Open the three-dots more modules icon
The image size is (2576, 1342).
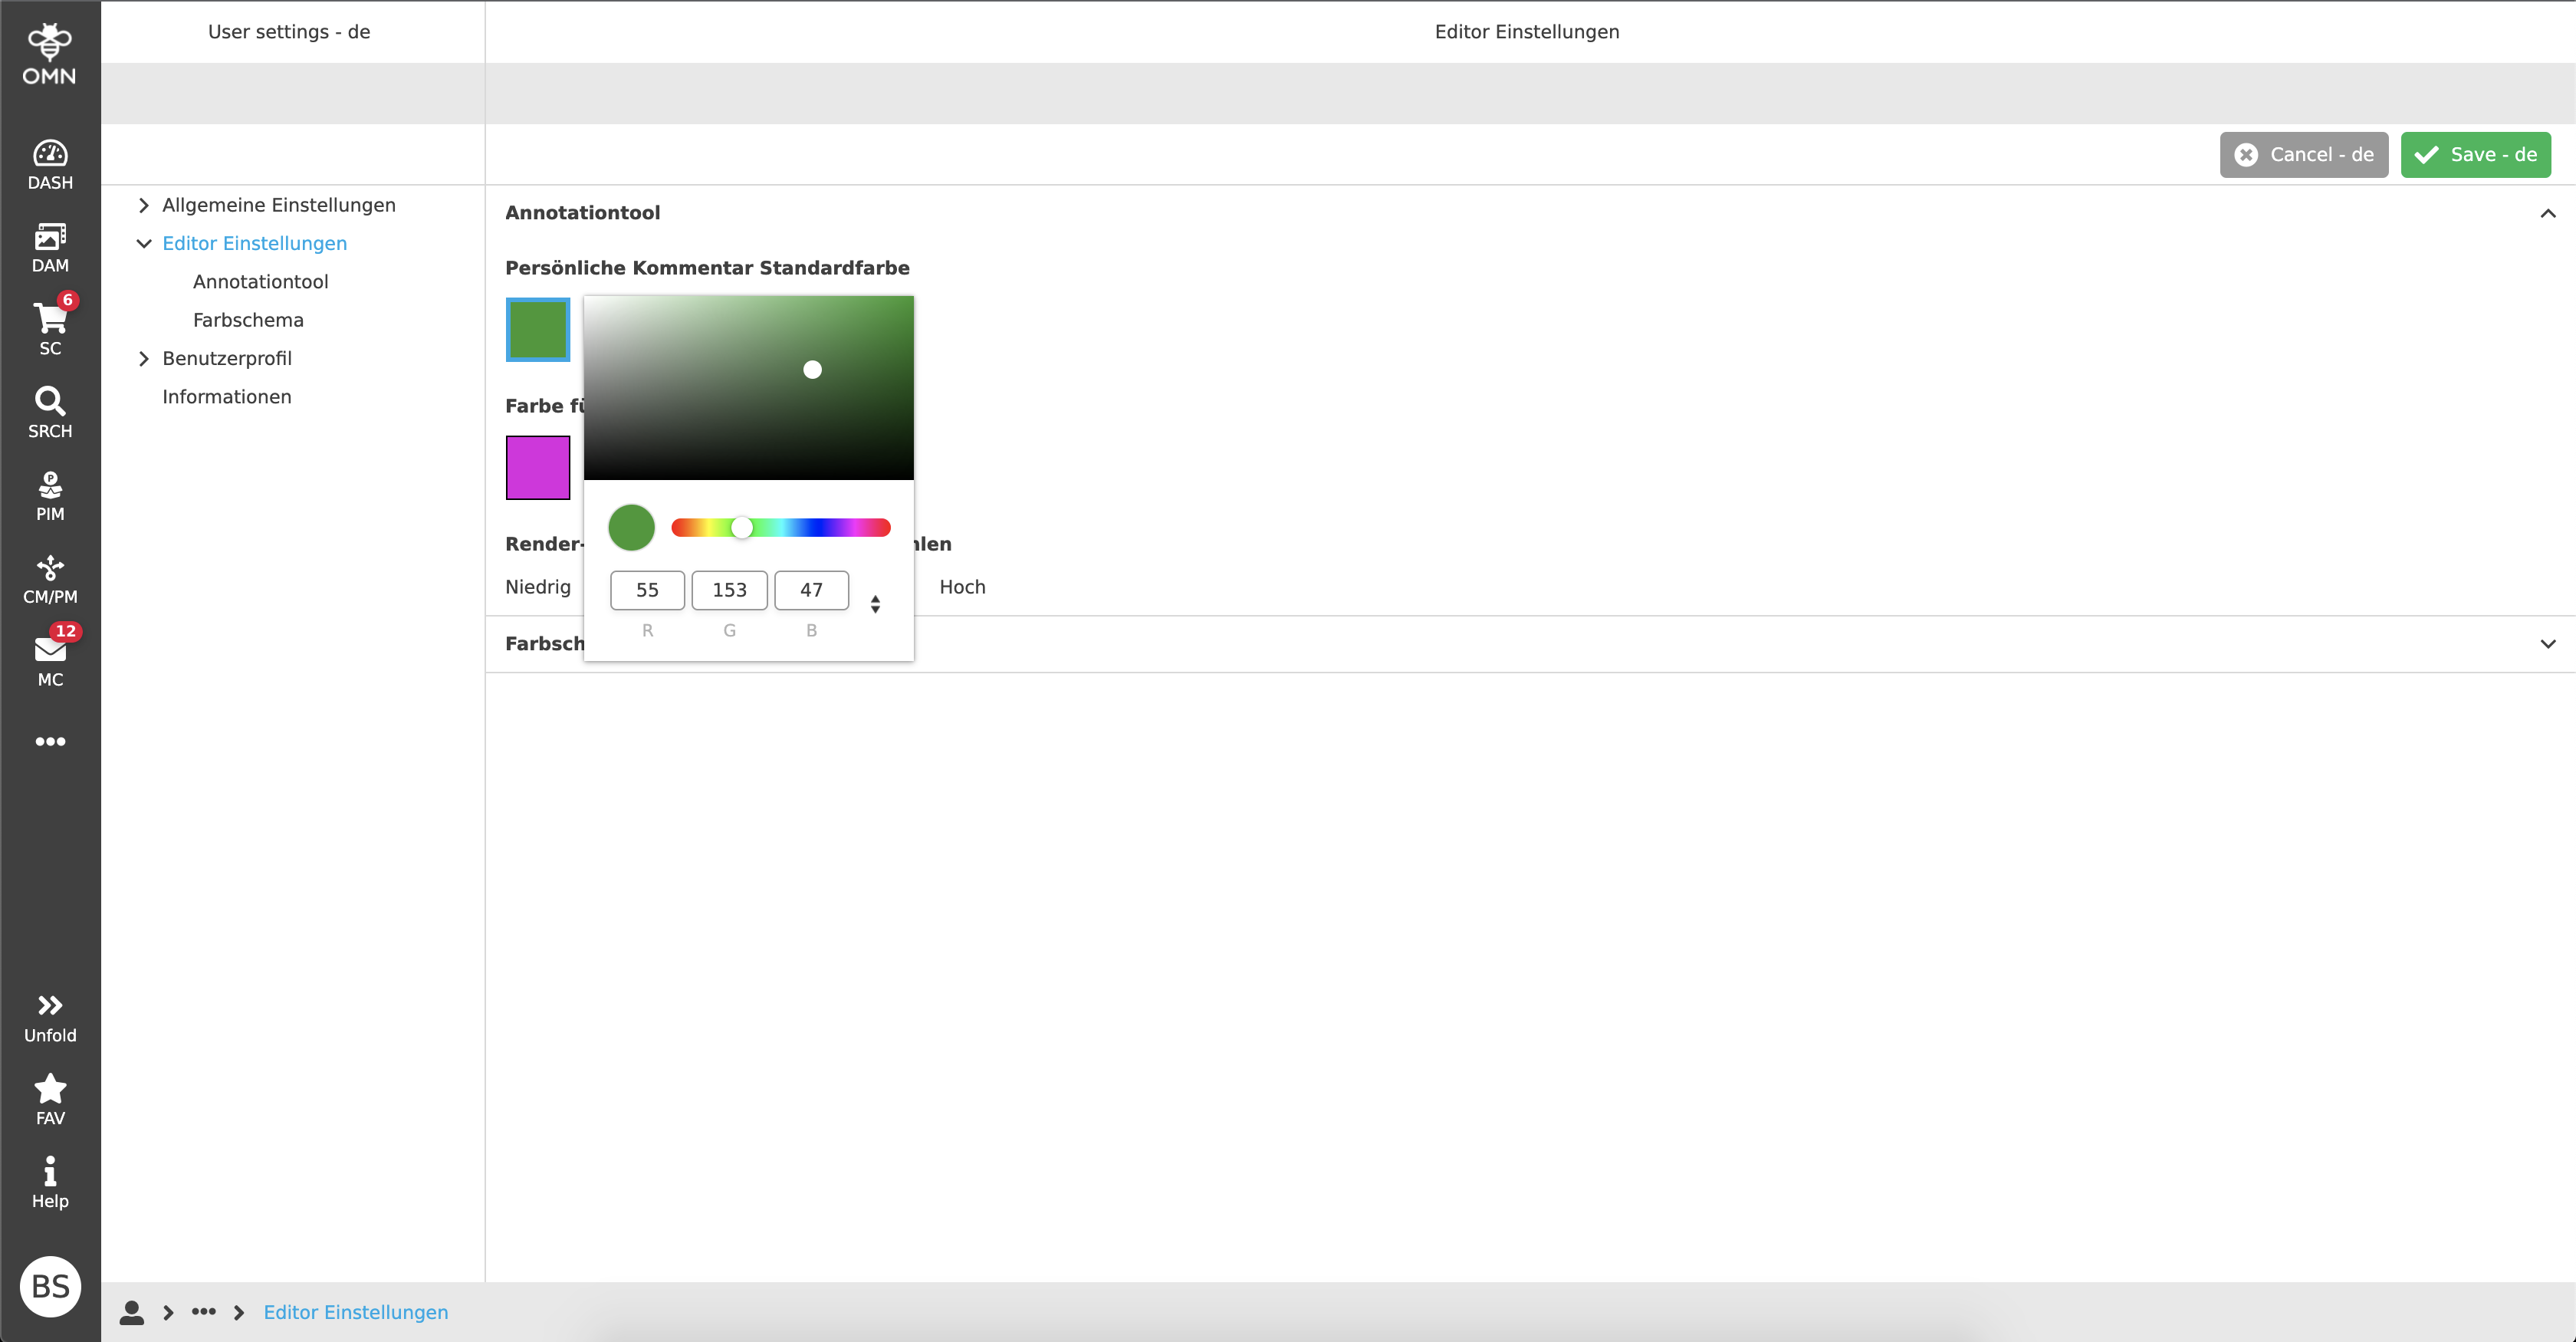point(50,741)
